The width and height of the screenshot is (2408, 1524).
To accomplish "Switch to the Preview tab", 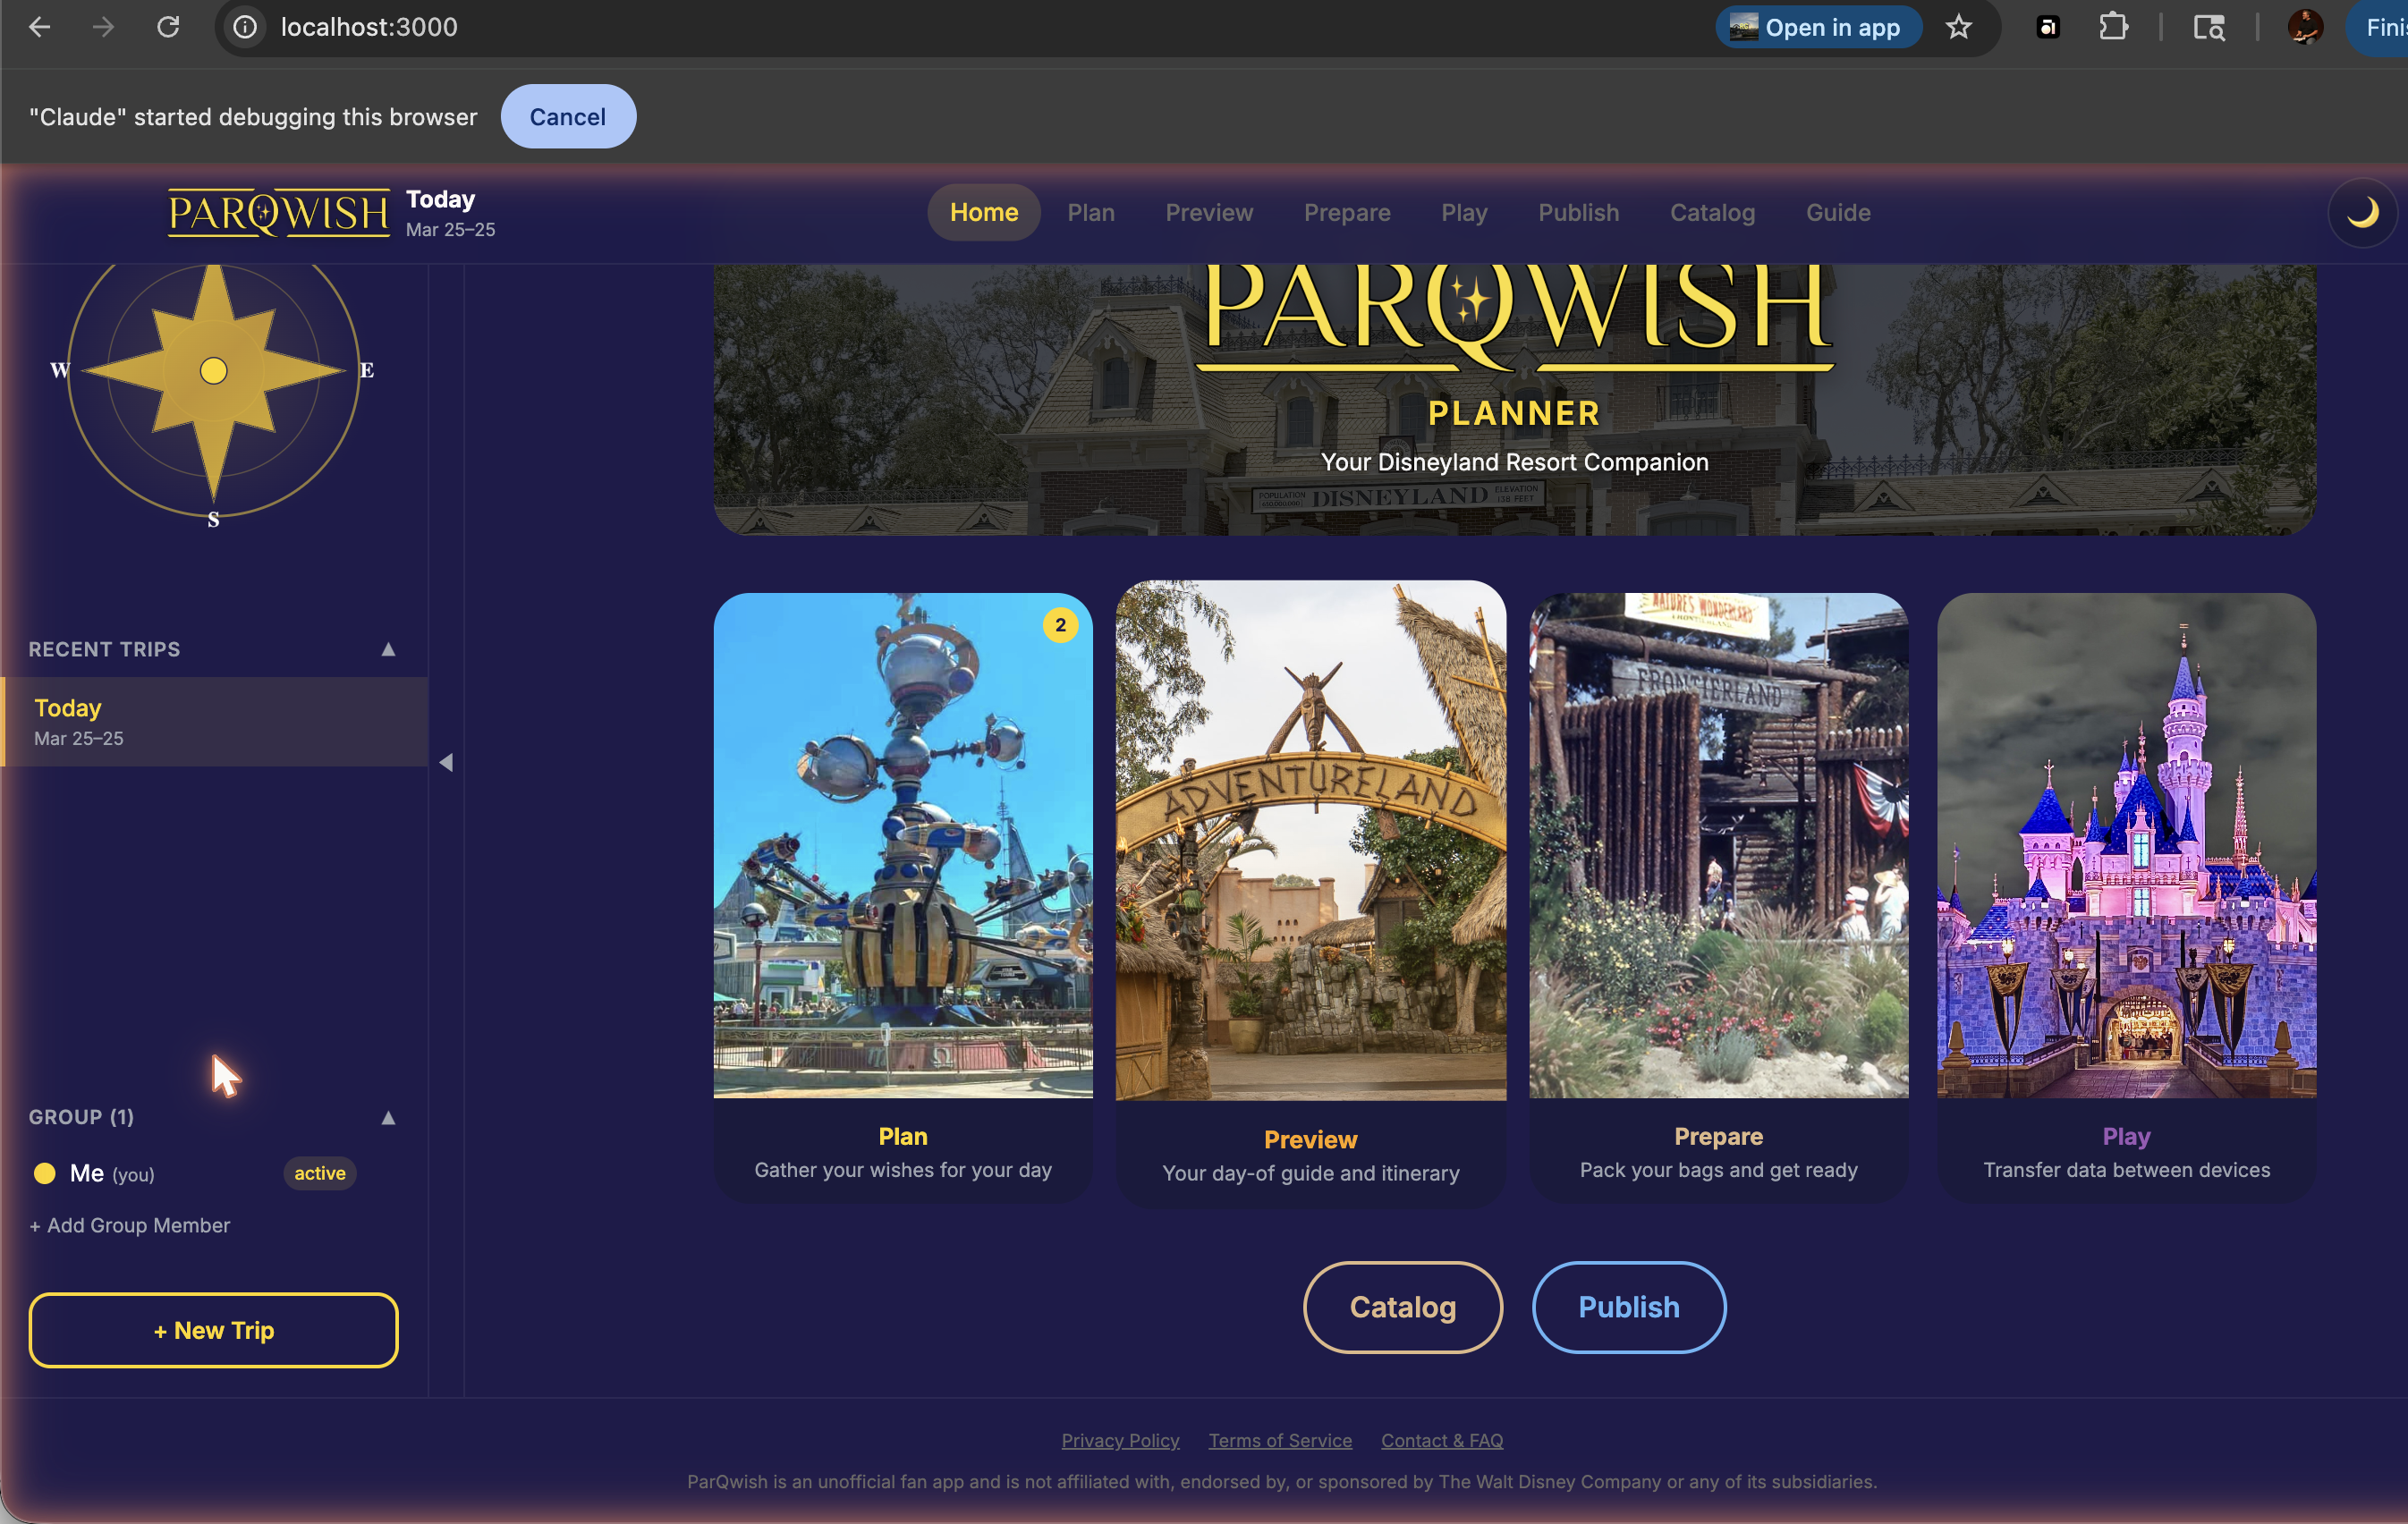I will (x=1209, y=213).
